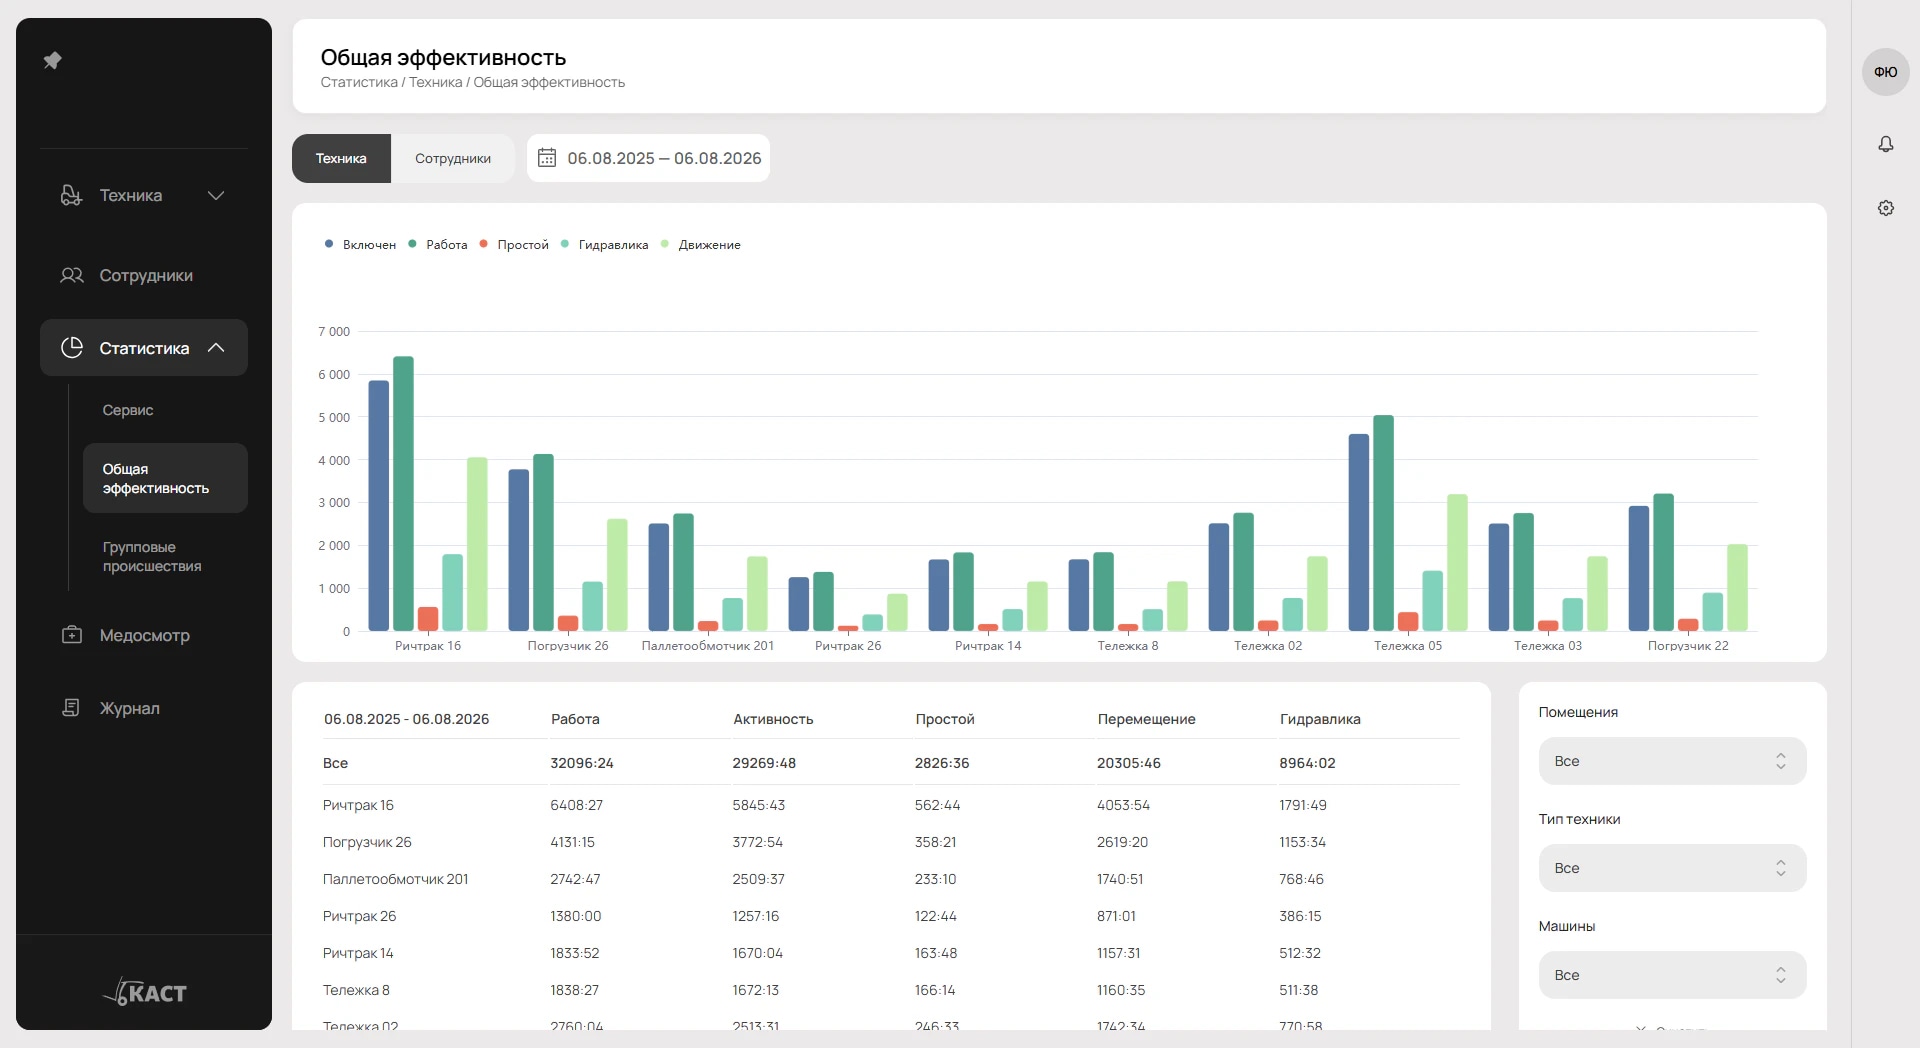
Task: Click the Техника forklift icon in sidebar
Action: (x=71, y=195)
